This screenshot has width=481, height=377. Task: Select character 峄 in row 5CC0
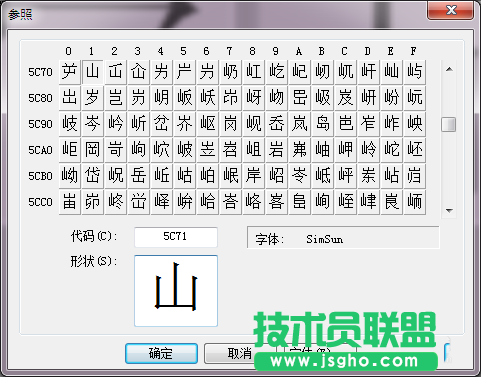(161, 202)
